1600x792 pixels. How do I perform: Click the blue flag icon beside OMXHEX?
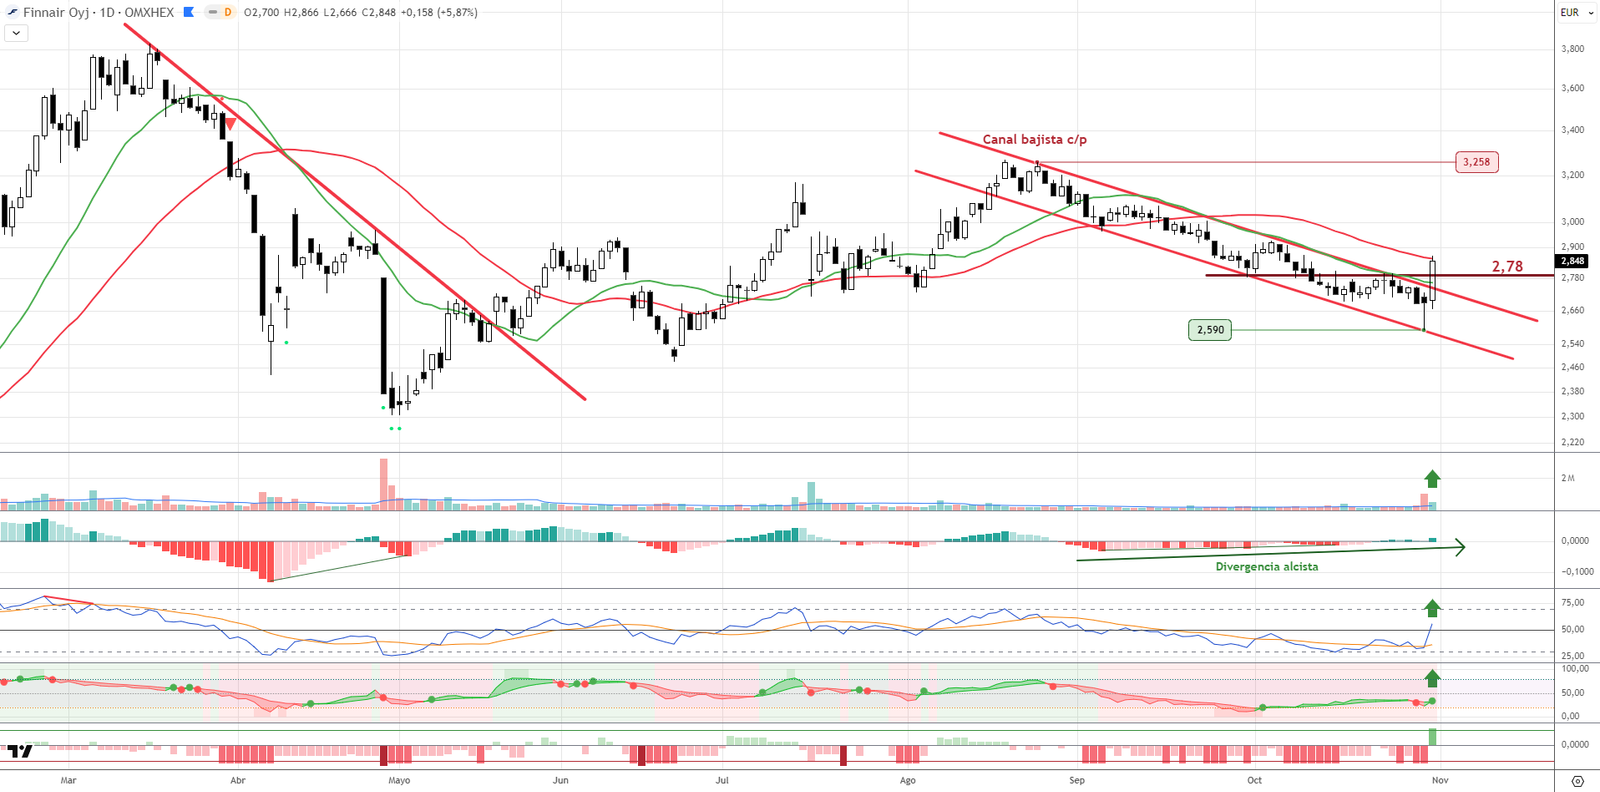(189, 13)
